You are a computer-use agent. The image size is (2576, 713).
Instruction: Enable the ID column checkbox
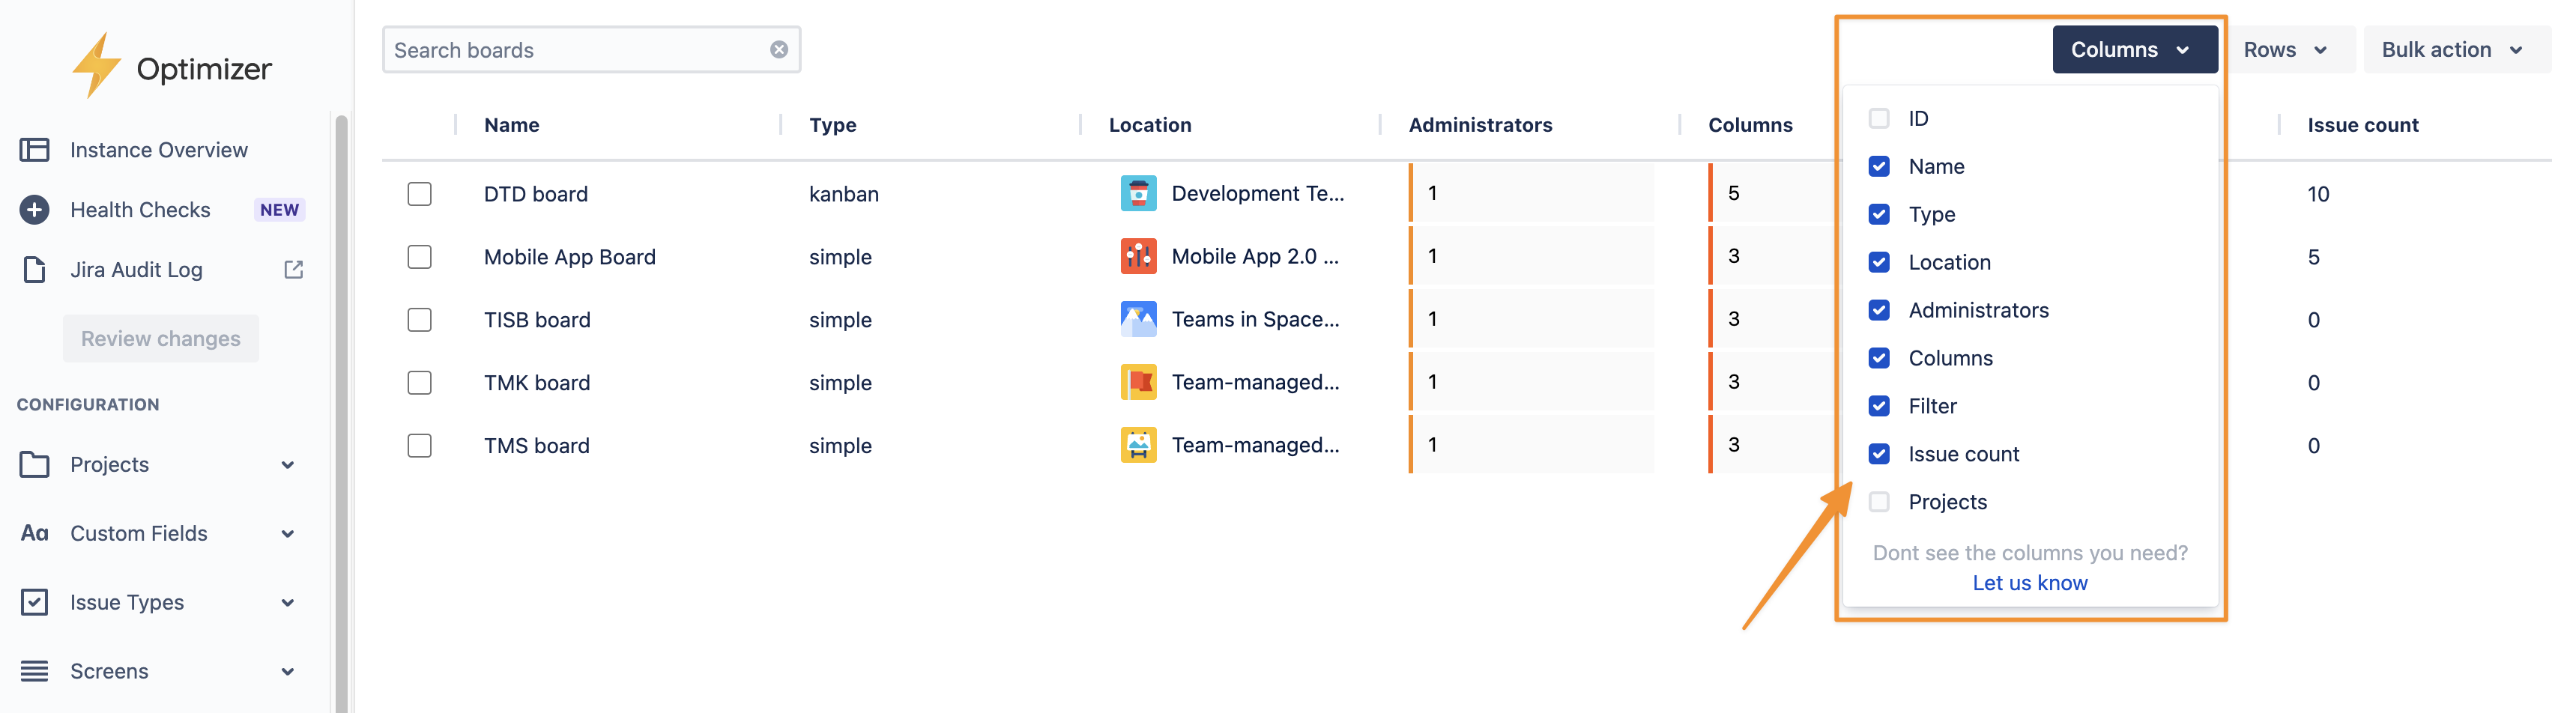1880,117
